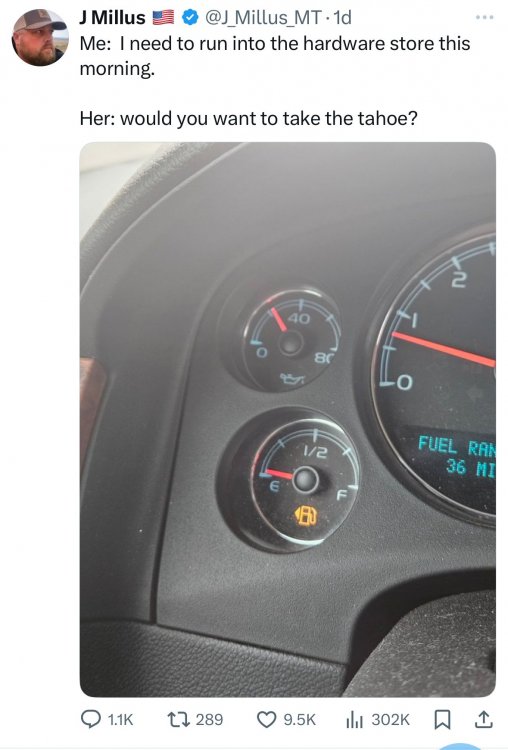Viewport: 508px width, 750px height.
Task: Click the 9.5K likes count
Action: coord(299,719)
